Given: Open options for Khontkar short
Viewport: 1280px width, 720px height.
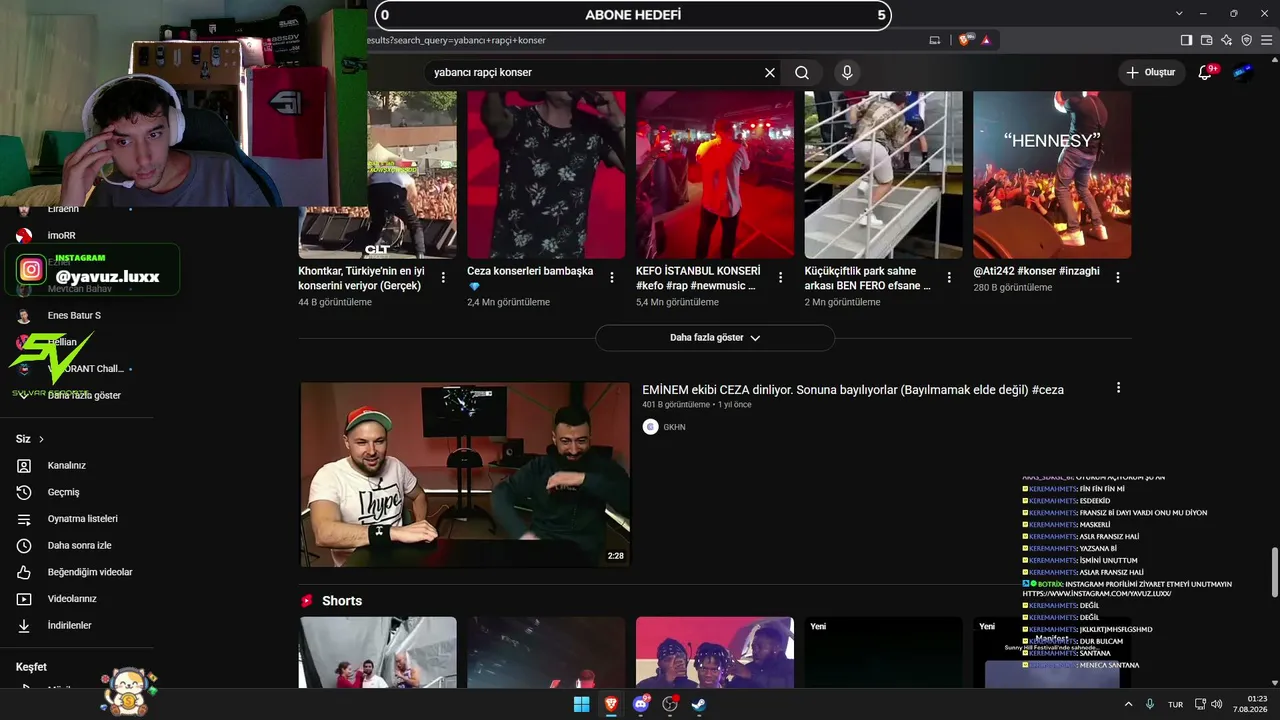Looking at the screenshot, I should point(443,277).
